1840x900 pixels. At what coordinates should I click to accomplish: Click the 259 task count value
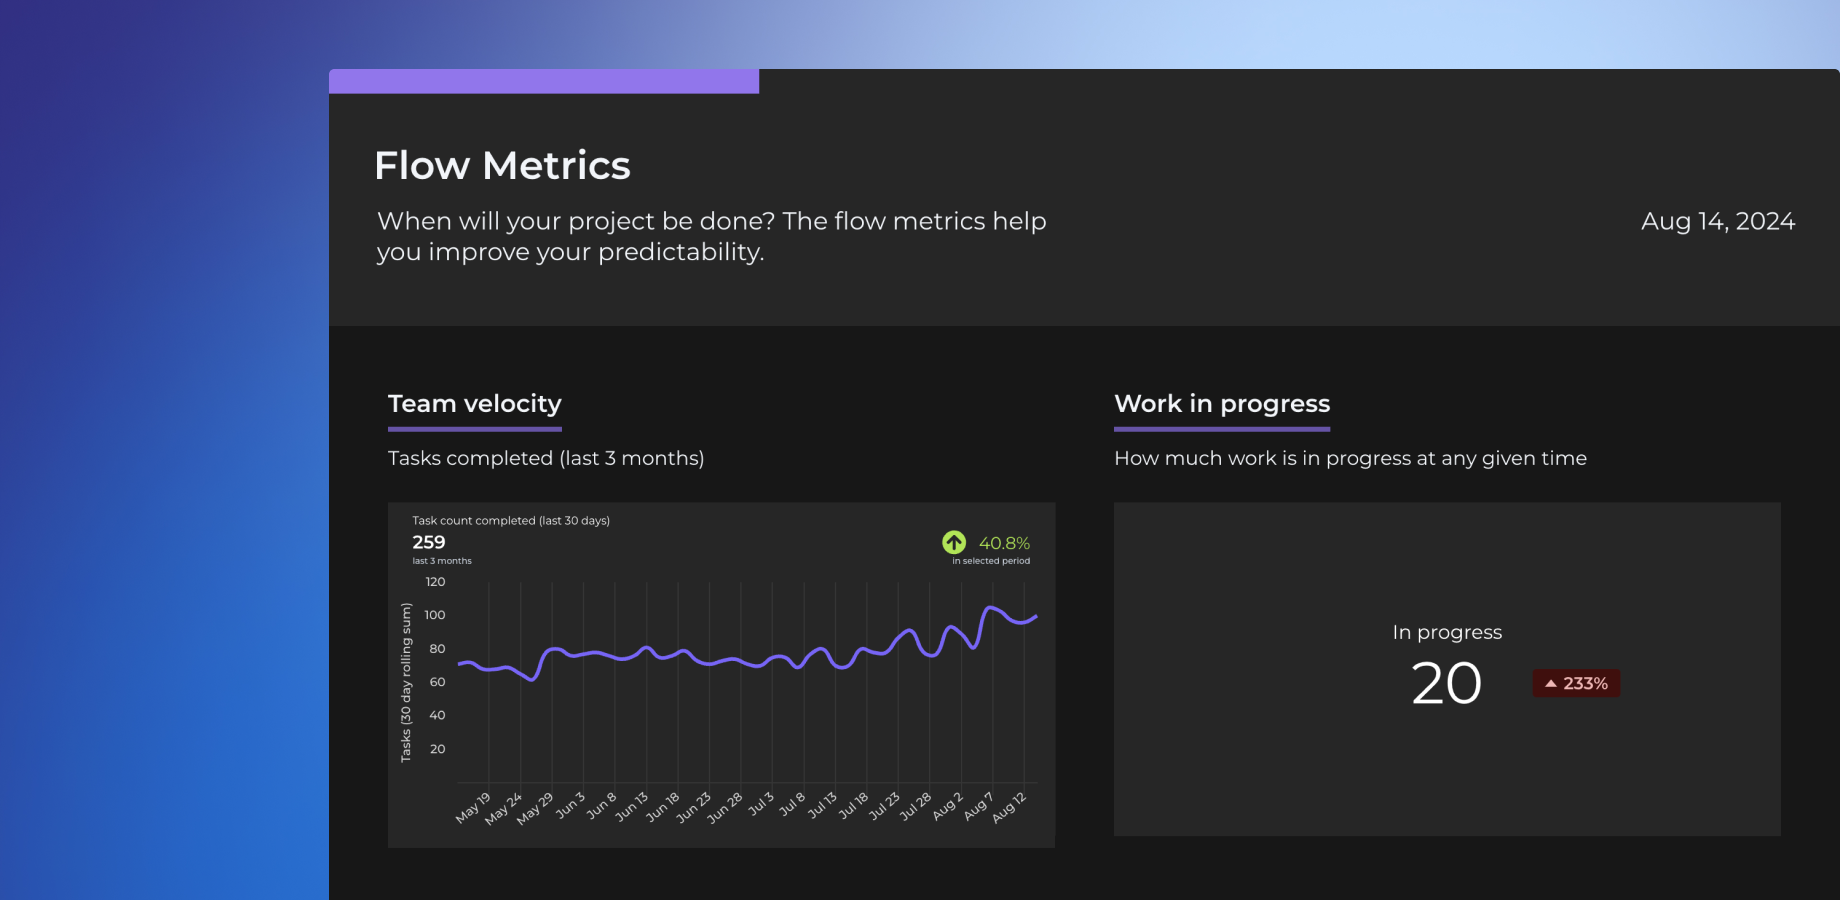[x=429, y=542]
